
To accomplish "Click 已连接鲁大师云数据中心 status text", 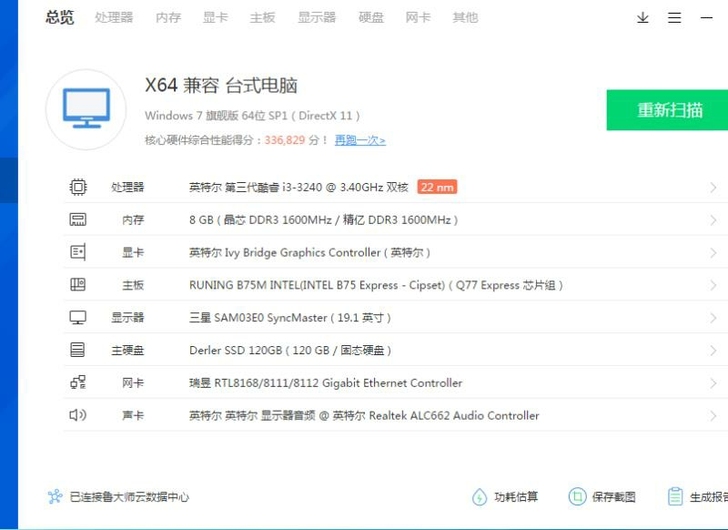I will 130,497.
